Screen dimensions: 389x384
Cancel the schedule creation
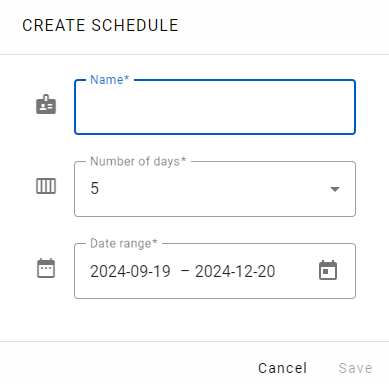tap(282, 368)
